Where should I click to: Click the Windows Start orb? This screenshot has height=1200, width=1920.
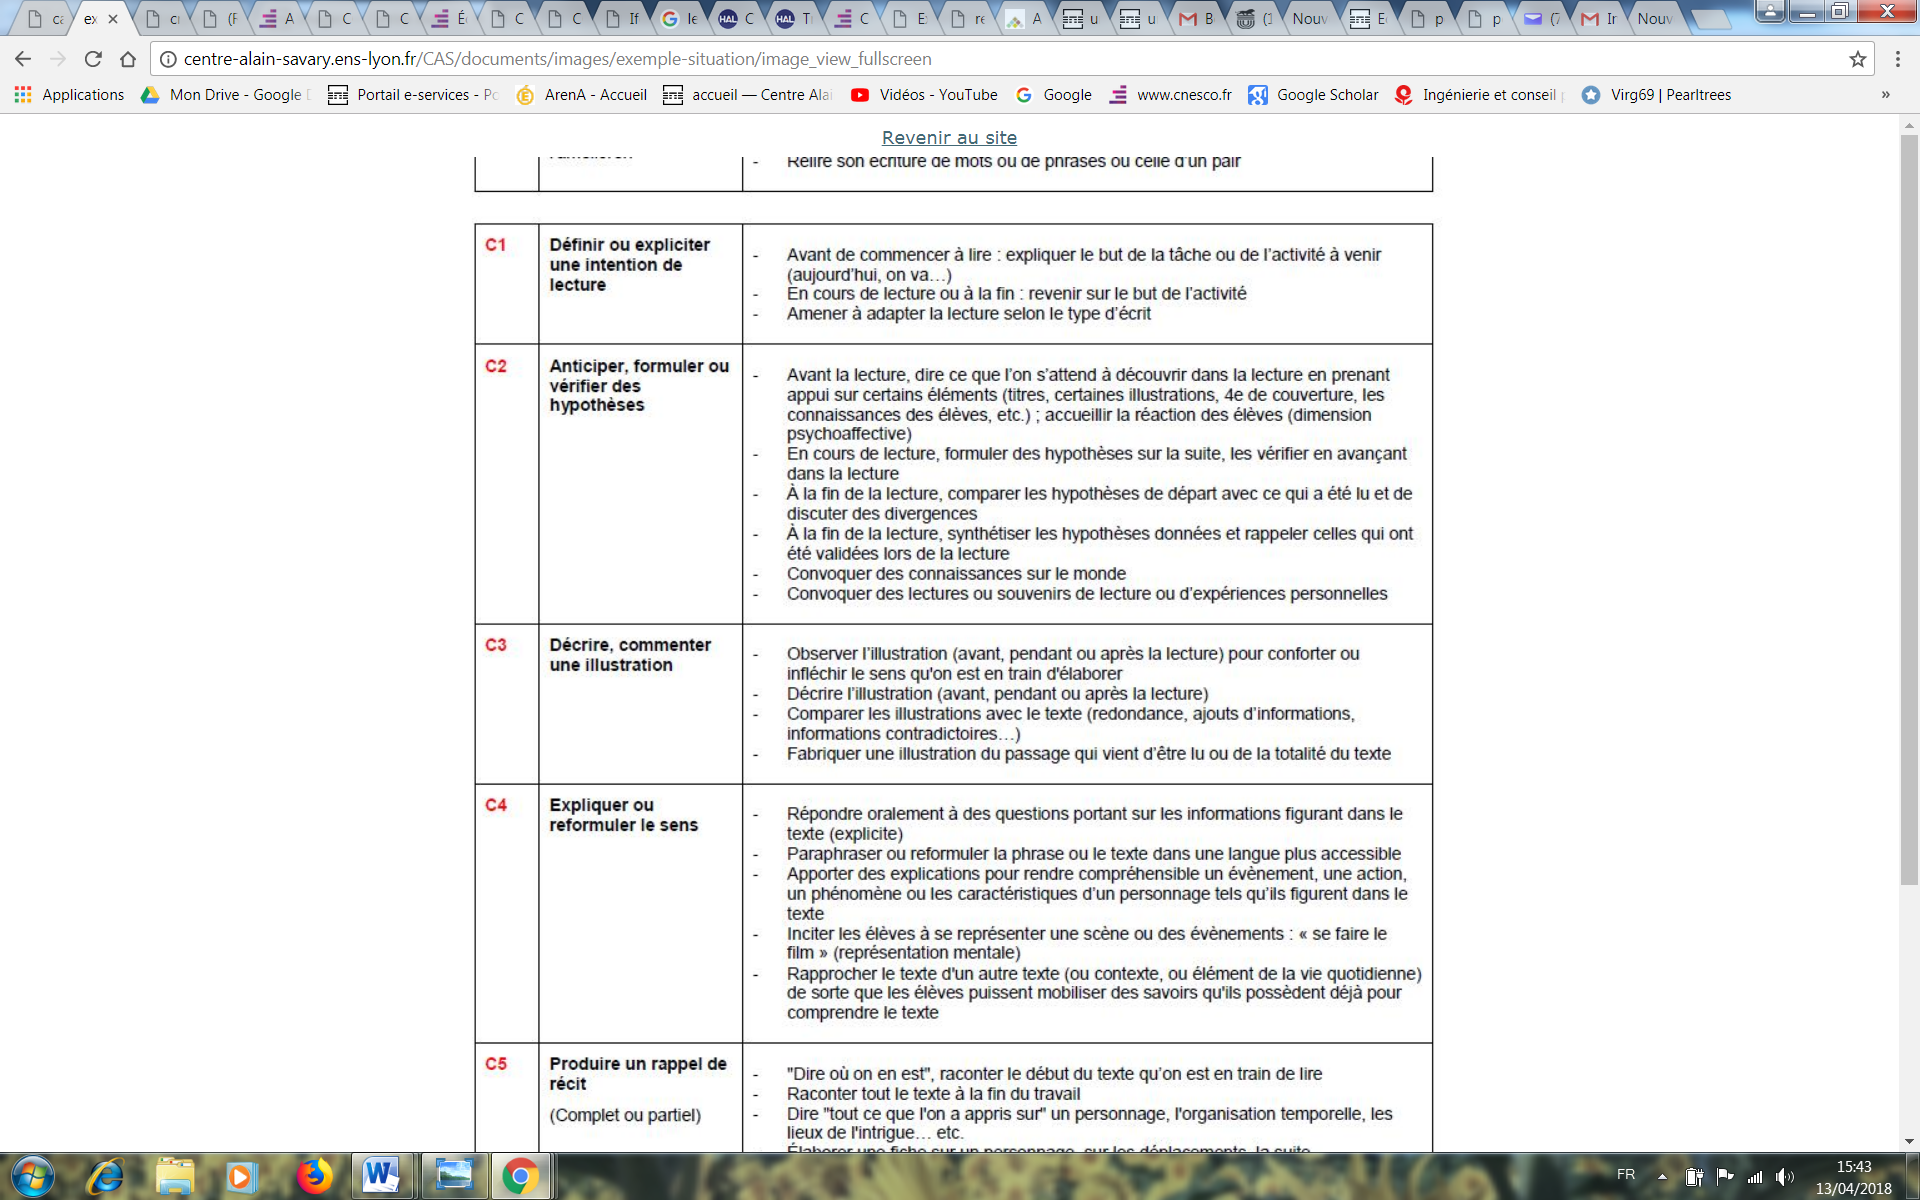click(x=32, y=1176)
